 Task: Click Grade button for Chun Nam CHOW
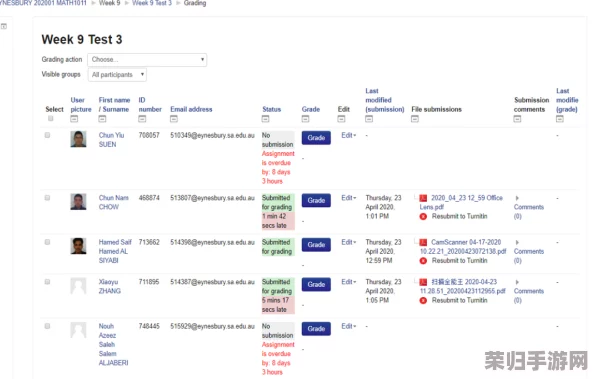pyautogui.click(x=316, y=200)
